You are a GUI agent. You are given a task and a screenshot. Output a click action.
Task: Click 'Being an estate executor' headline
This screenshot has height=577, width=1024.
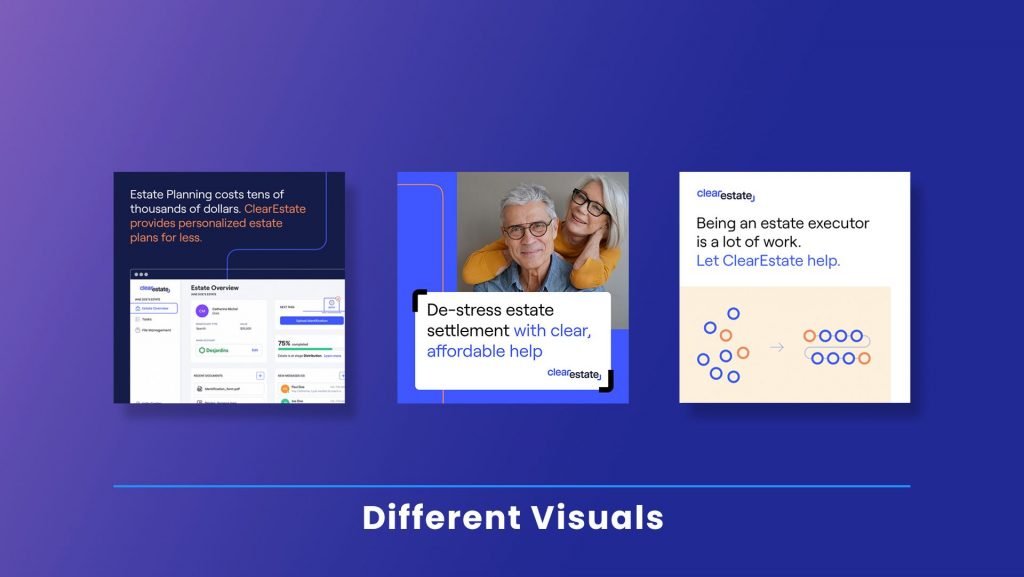tap(782, 223)
